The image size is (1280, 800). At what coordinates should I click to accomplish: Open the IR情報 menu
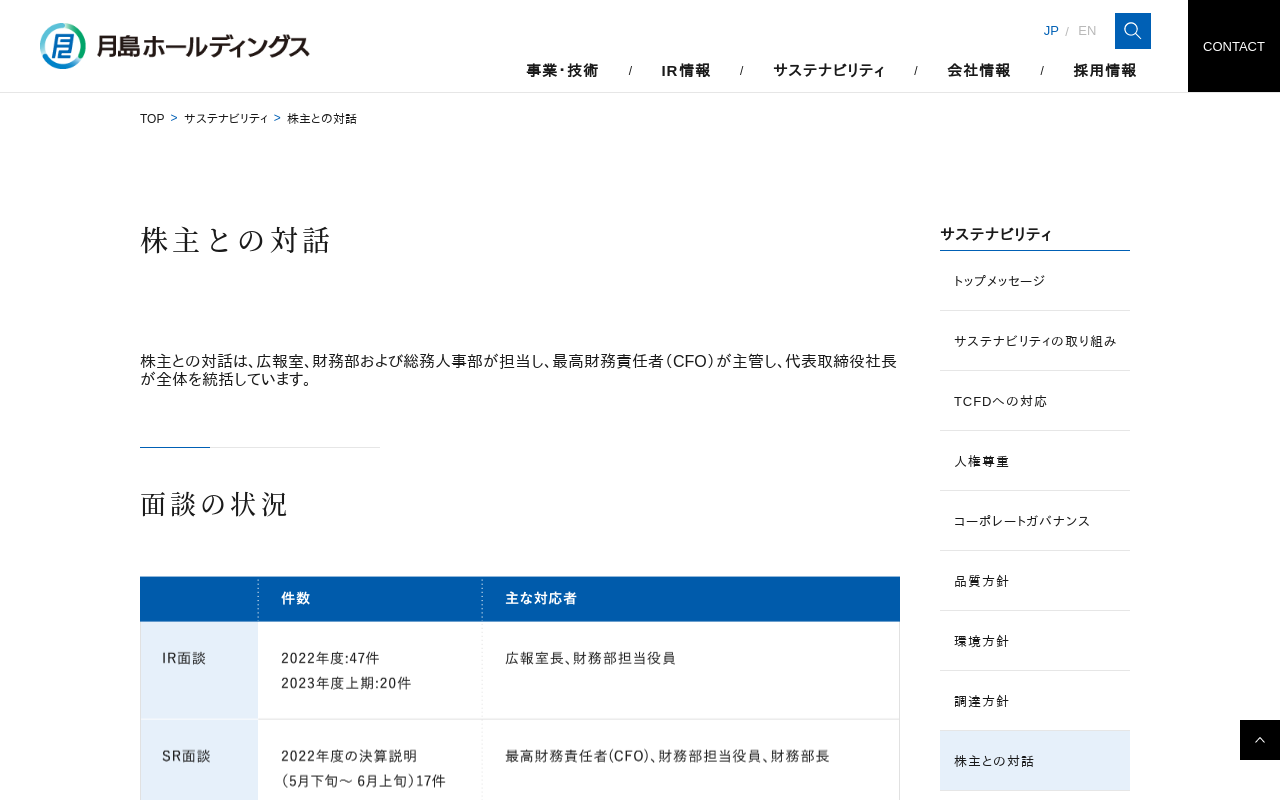pos(686,70)
